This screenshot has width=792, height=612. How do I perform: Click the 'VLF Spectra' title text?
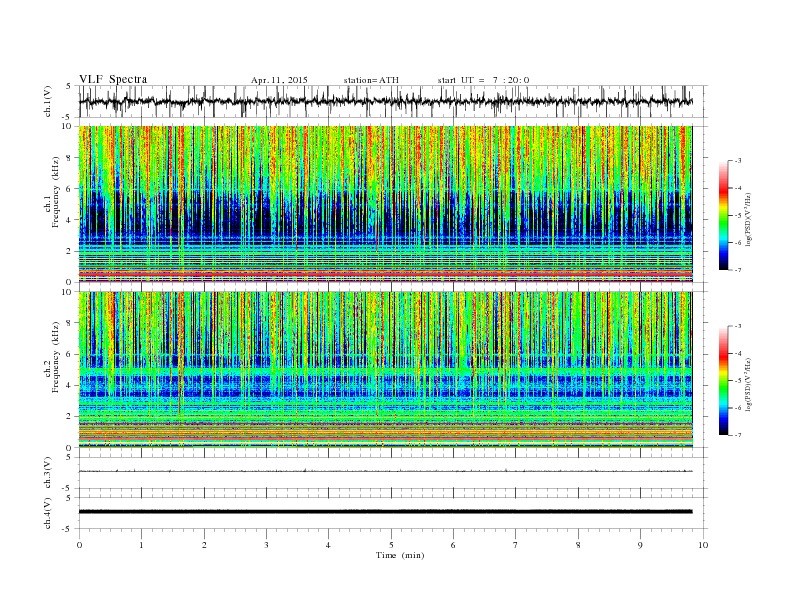[x=113, y=79]
